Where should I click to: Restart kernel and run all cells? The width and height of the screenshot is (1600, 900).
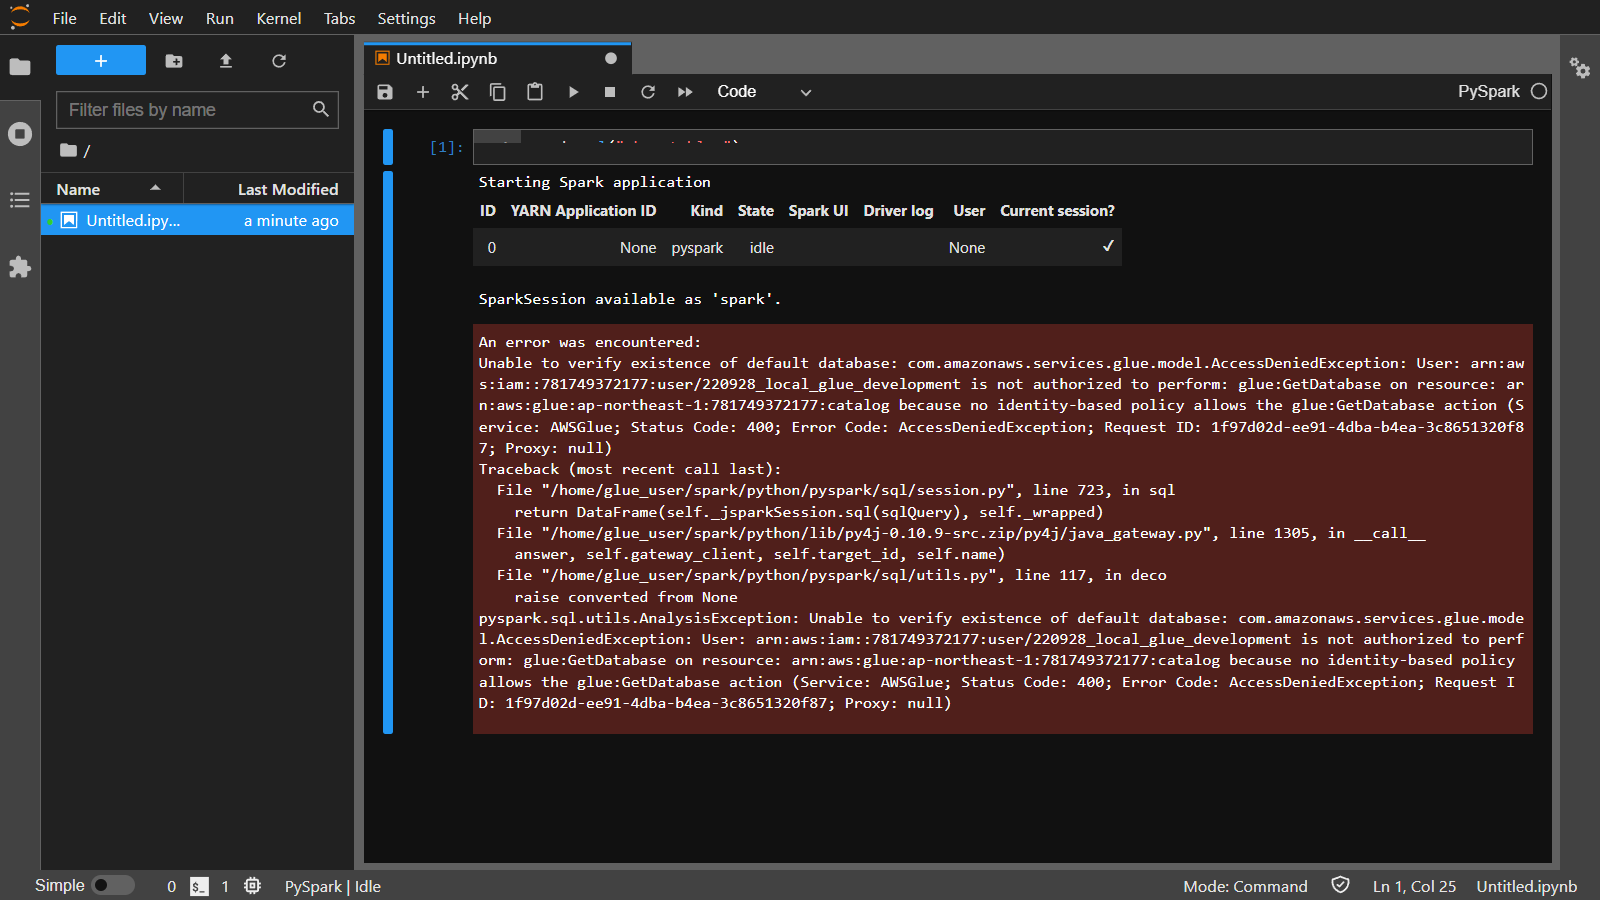click(685, 92)
